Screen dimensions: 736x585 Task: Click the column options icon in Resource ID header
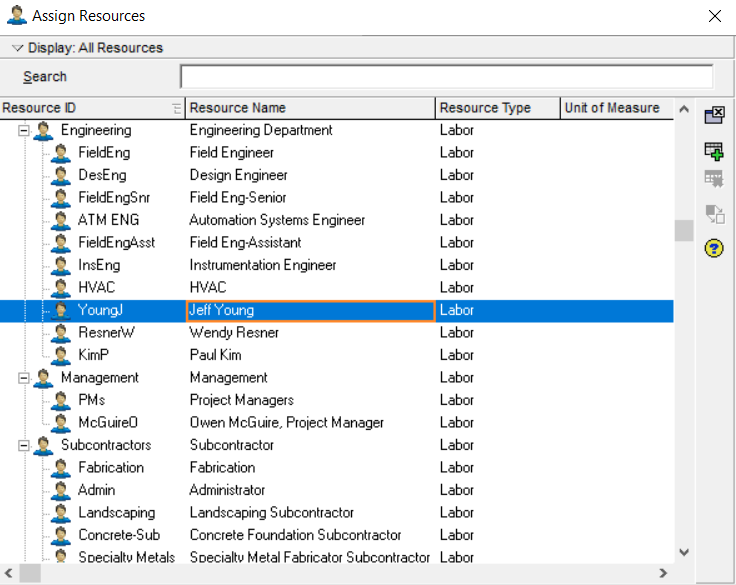tap(177, 108)
